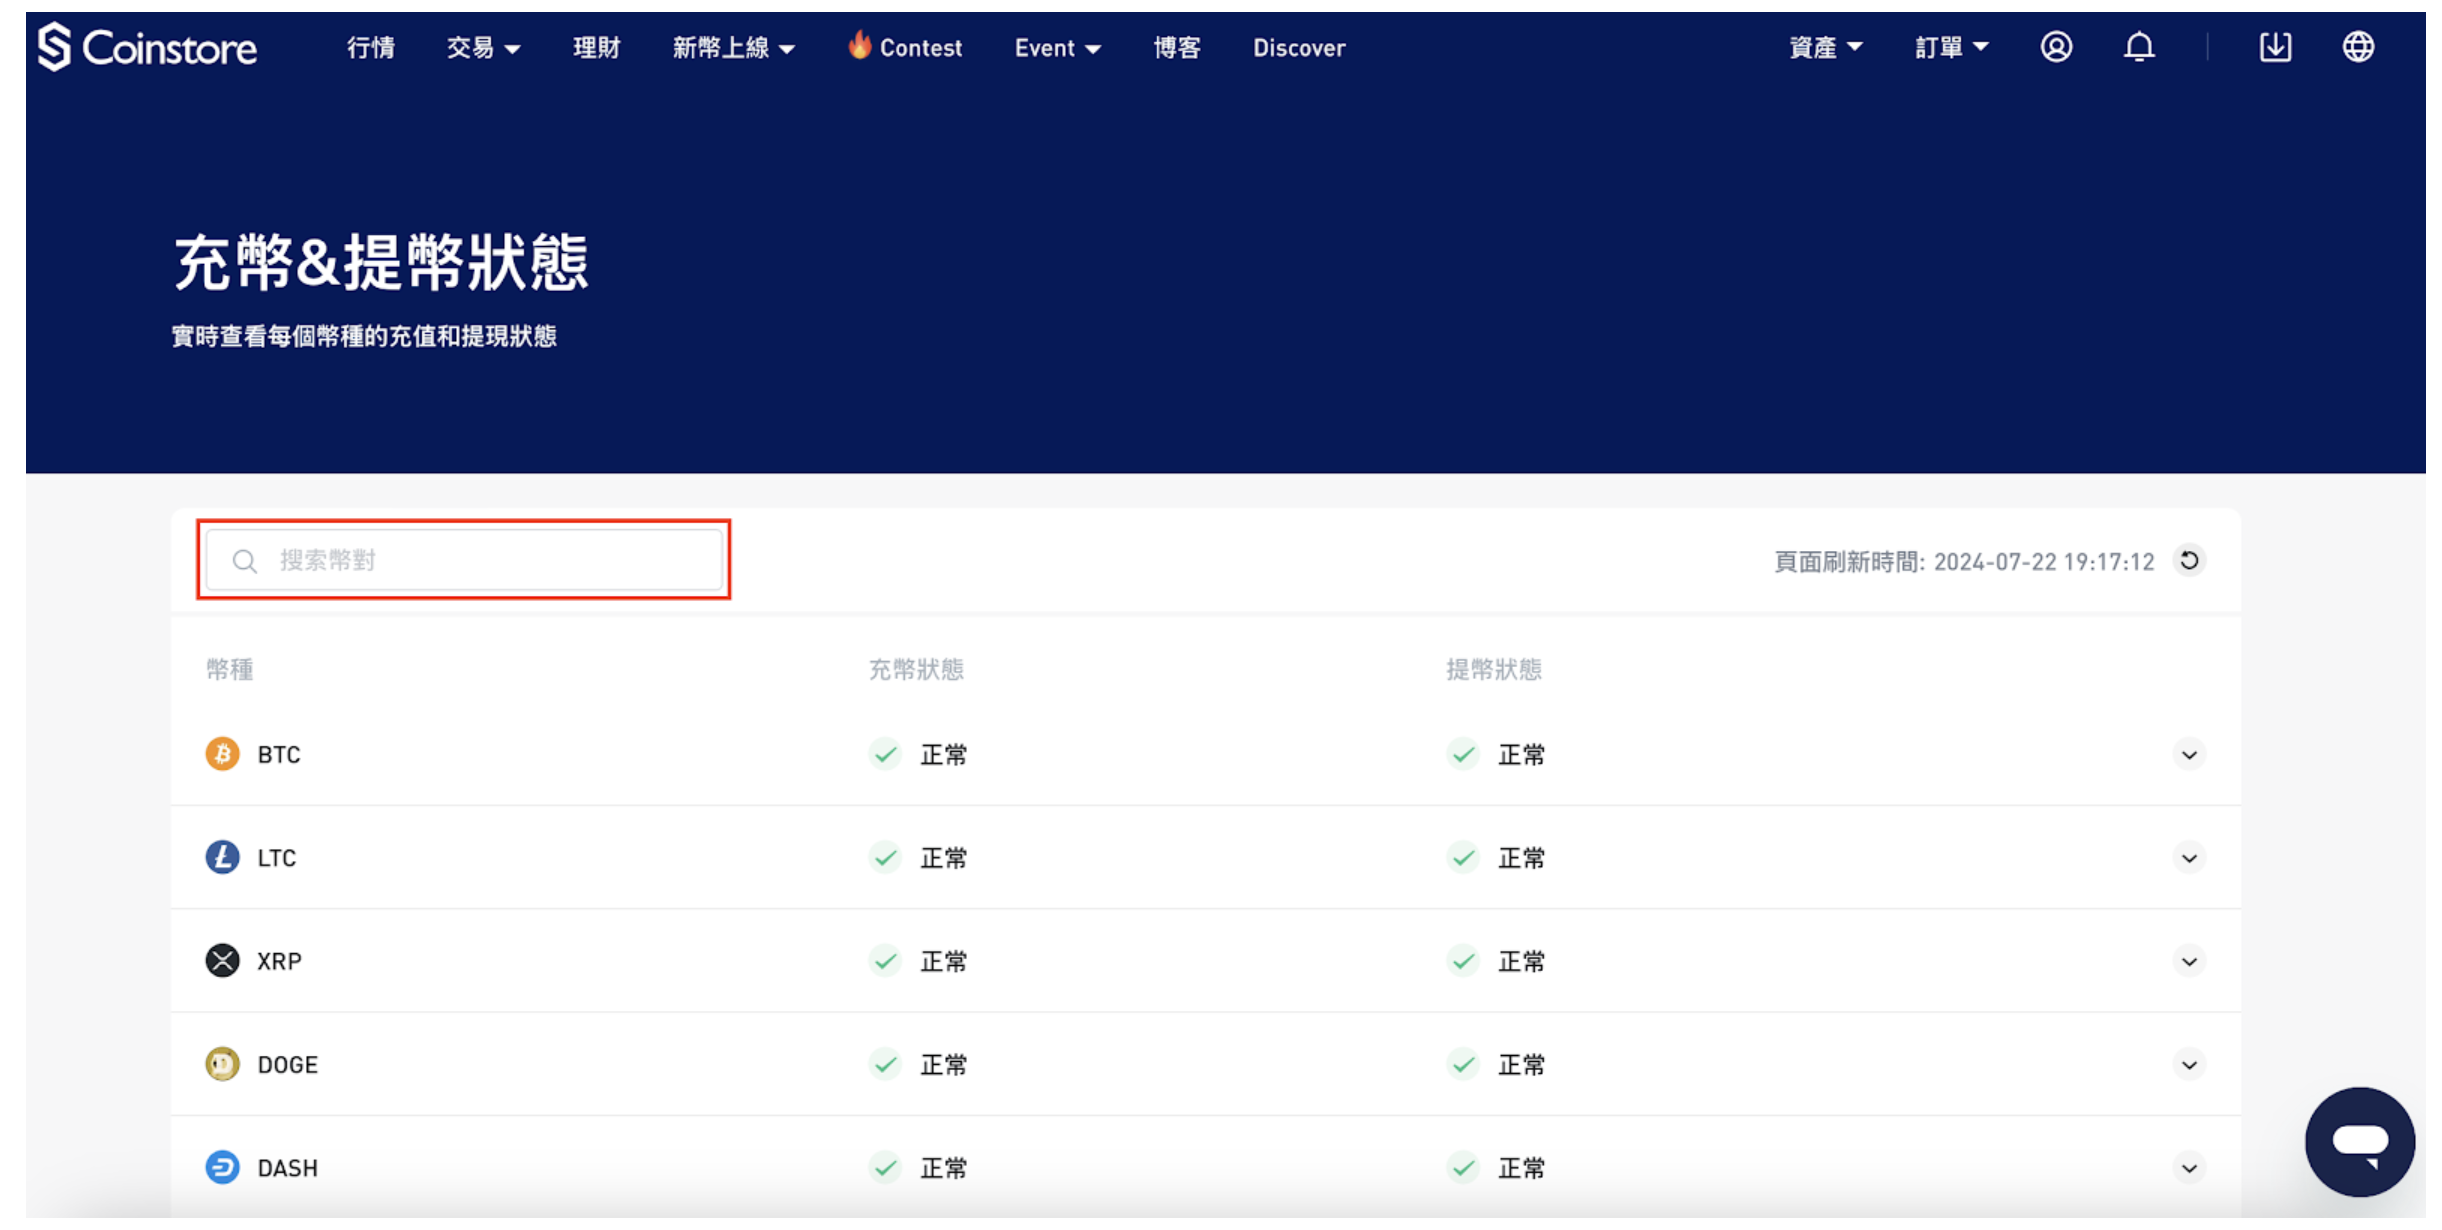Click the BTC coin icon

click(x=222, y=754)
